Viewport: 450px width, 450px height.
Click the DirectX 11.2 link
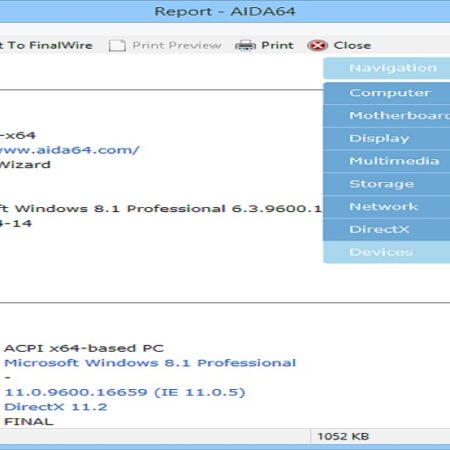56,407
